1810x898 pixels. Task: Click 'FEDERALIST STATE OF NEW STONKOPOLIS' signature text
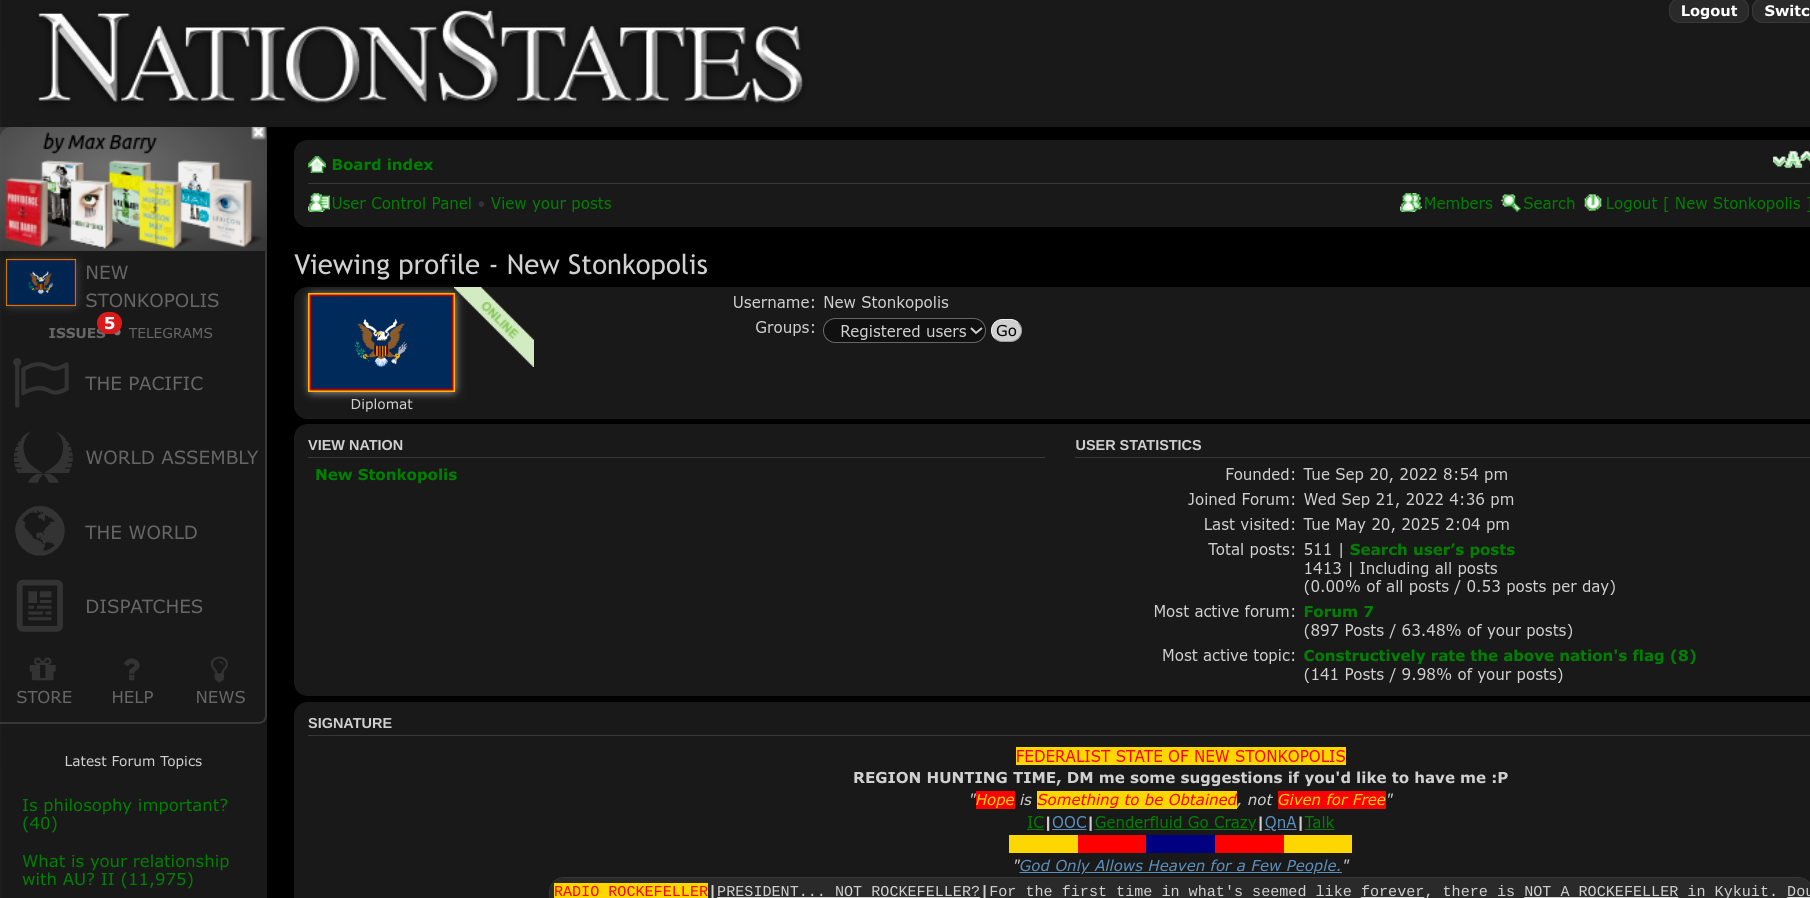tap(1181, 756)
